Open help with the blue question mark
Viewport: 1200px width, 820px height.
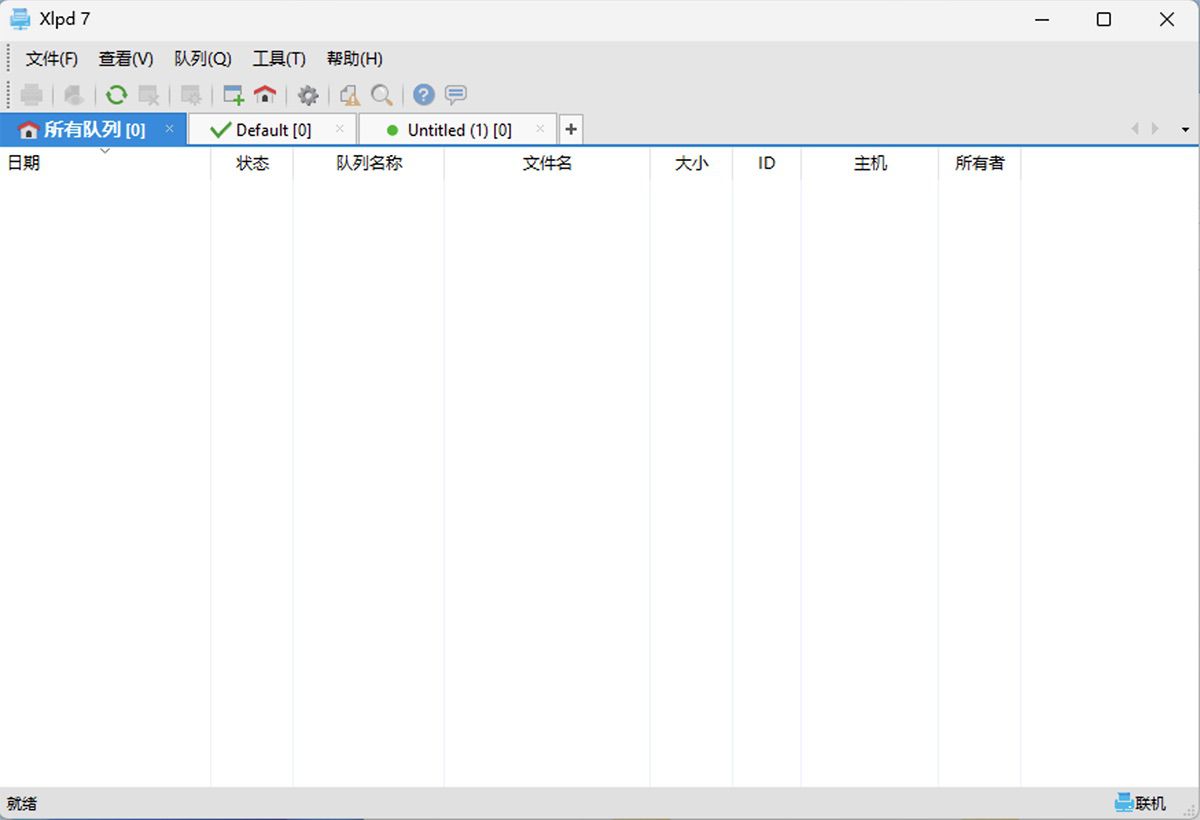click(x=424, y=95)
